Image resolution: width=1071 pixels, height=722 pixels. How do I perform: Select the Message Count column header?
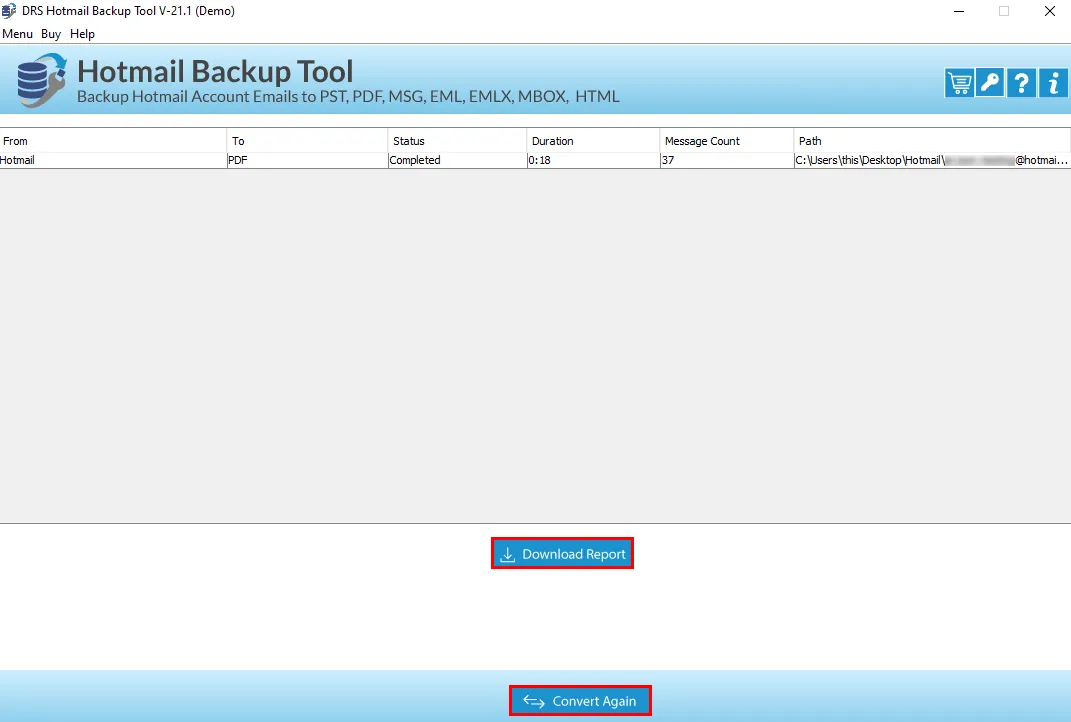point(727,141)
